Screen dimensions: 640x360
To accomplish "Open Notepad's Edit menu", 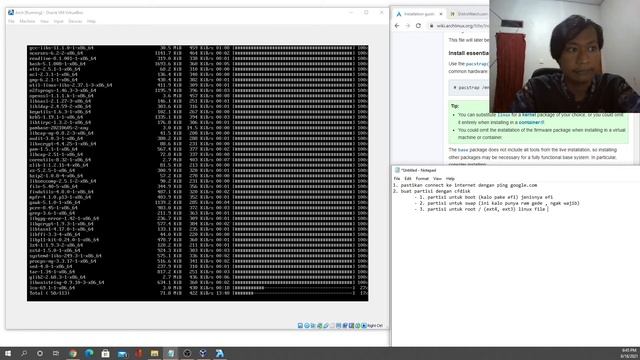I will click(408, 179).
